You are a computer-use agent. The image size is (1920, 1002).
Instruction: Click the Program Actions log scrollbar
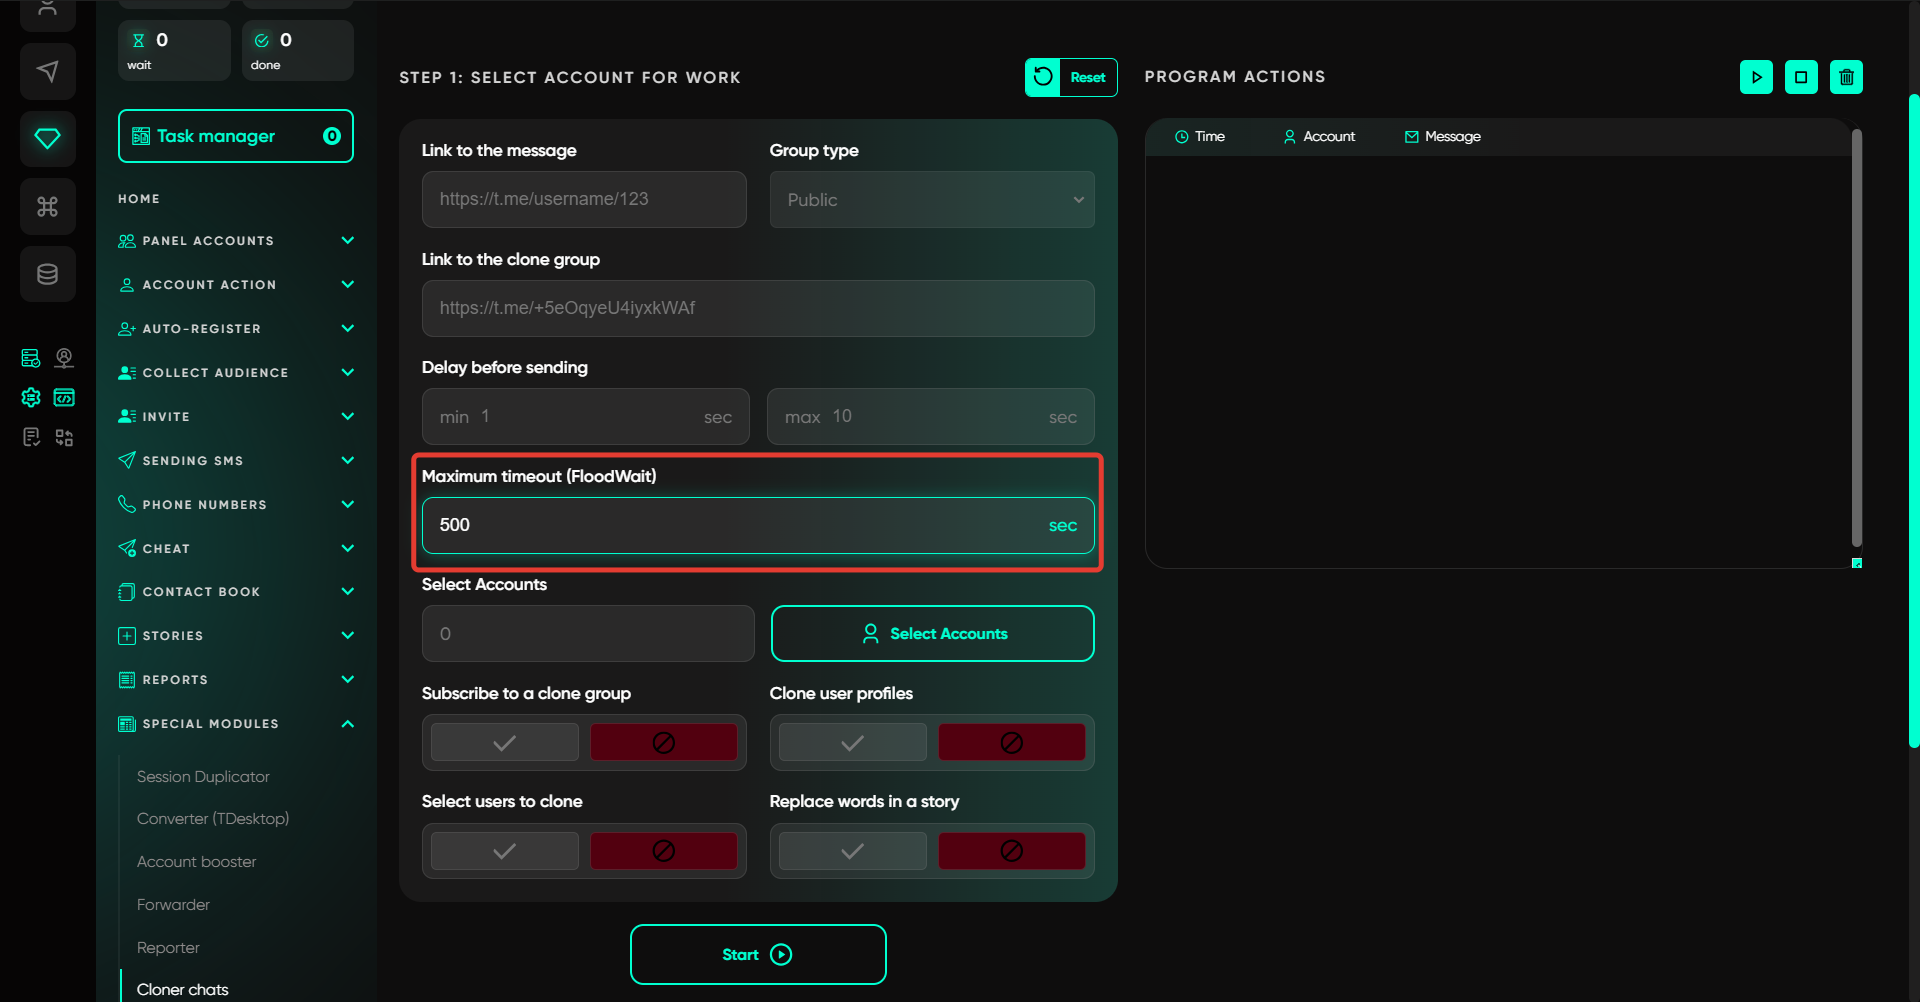coord(1856,340)
